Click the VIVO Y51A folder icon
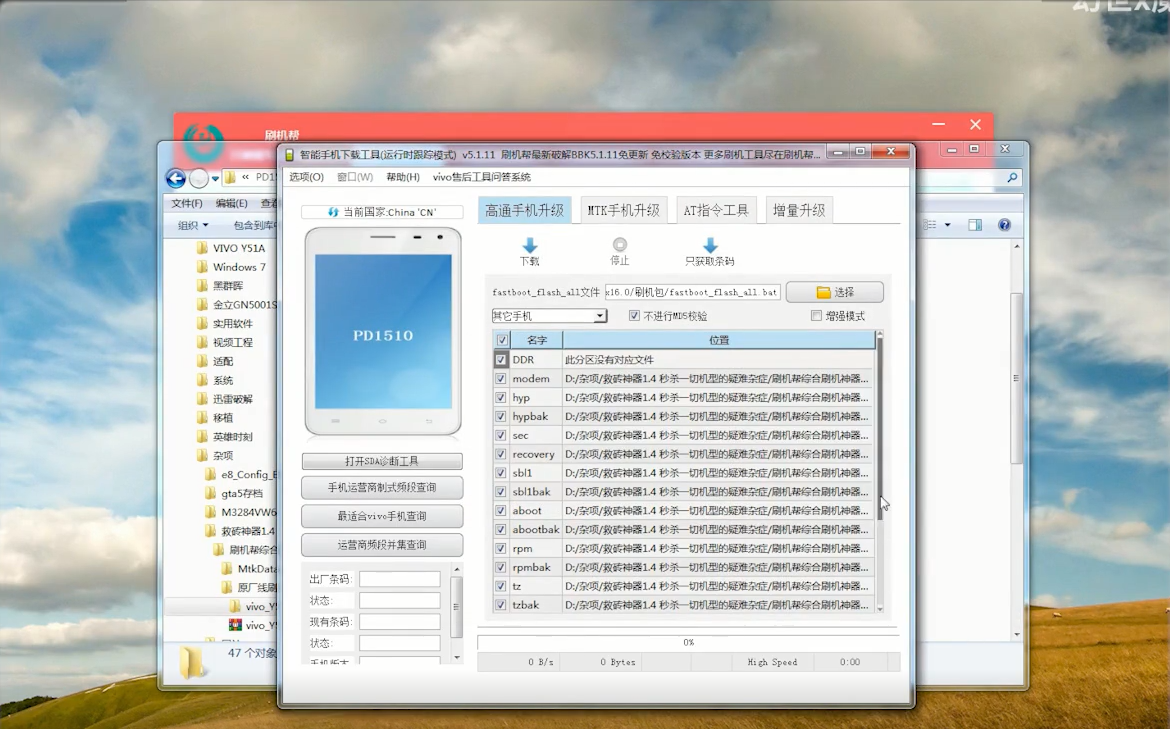Screen dimensions: 1170x729 click(202, 248)
